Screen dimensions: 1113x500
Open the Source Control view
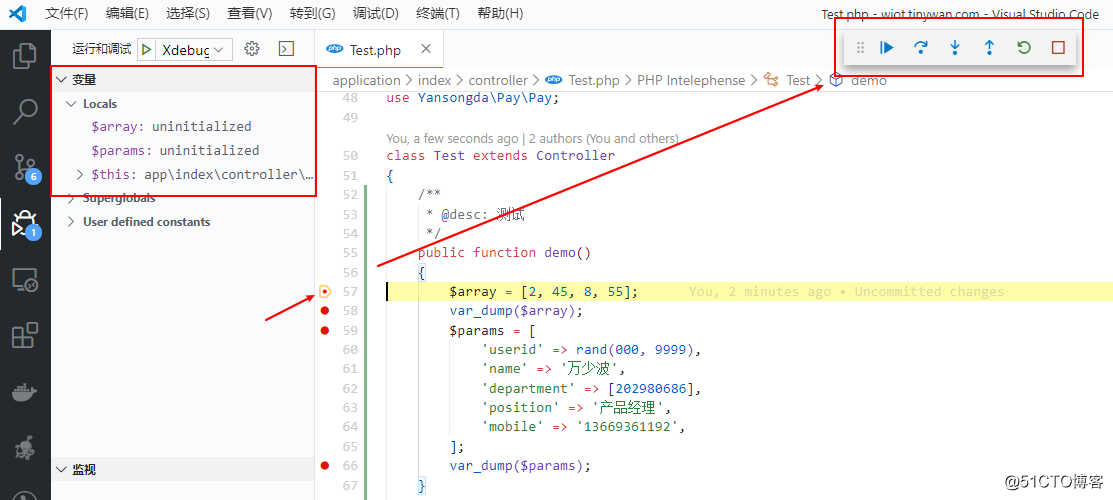25,167
